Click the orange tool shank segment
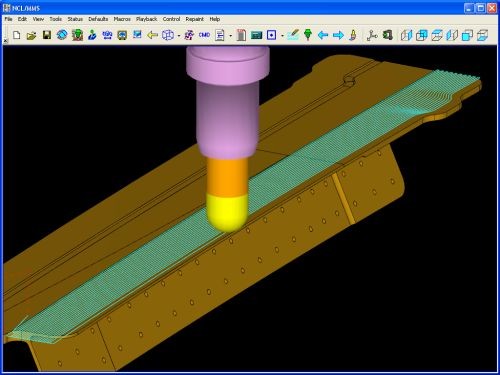The width and height of the screenshot is (500, 375). click(228, 176)
